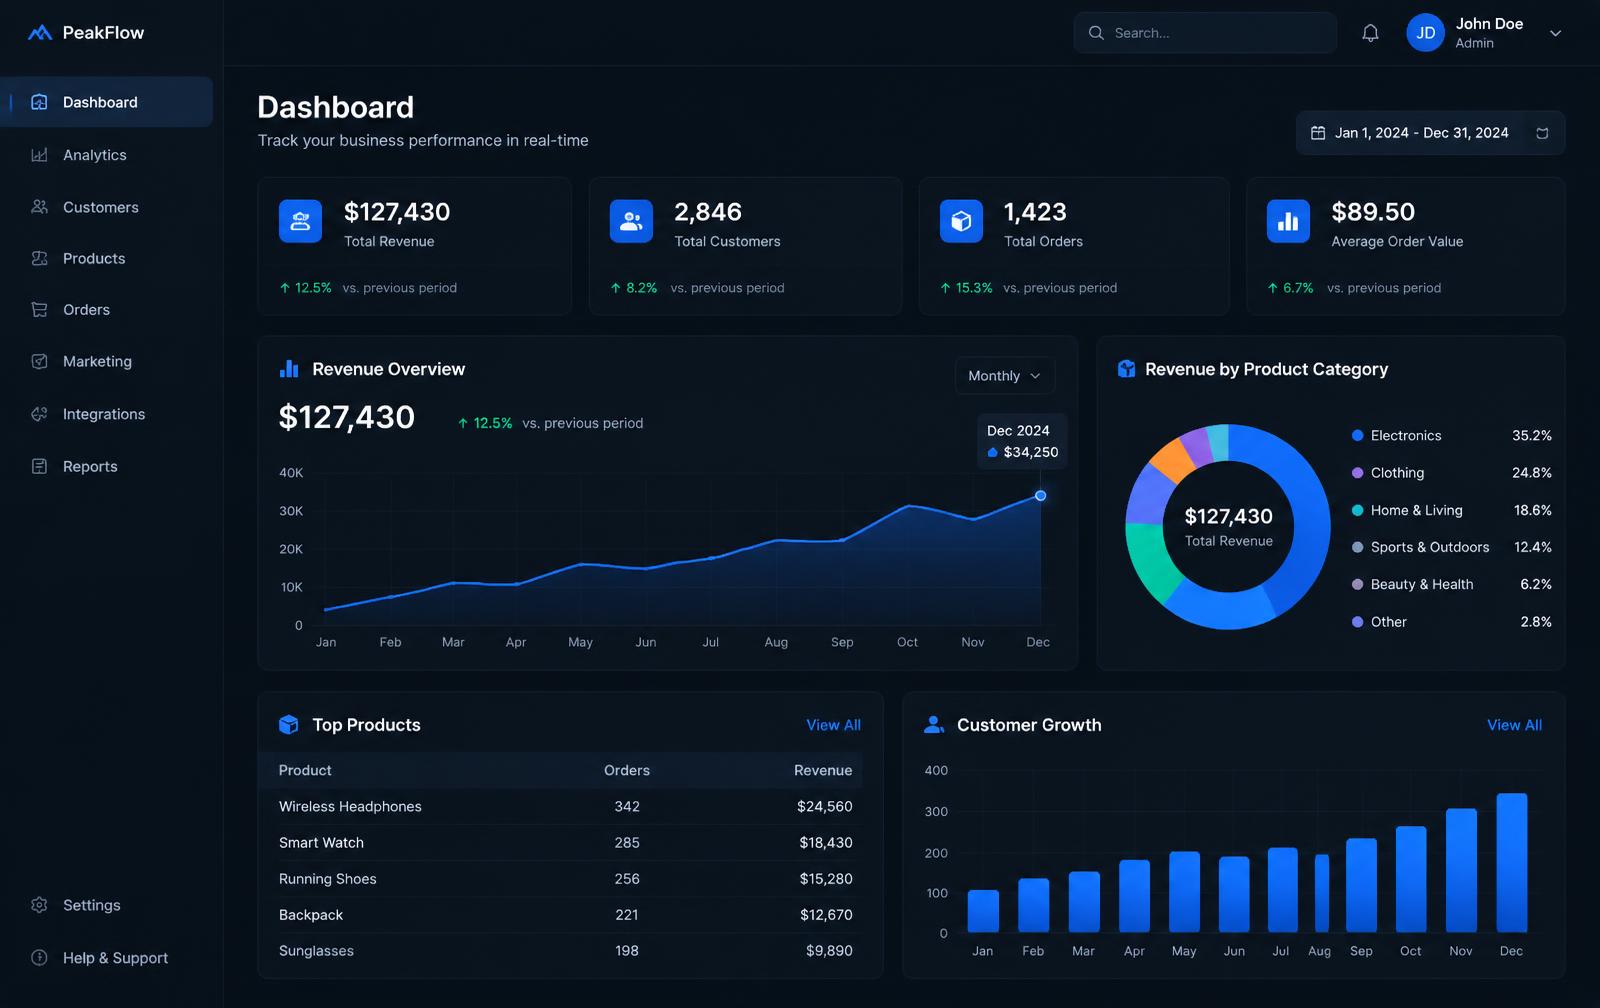Click View All in Top Products
The width and height of the screenshot is (1600, 1008).
click(834, 725)
